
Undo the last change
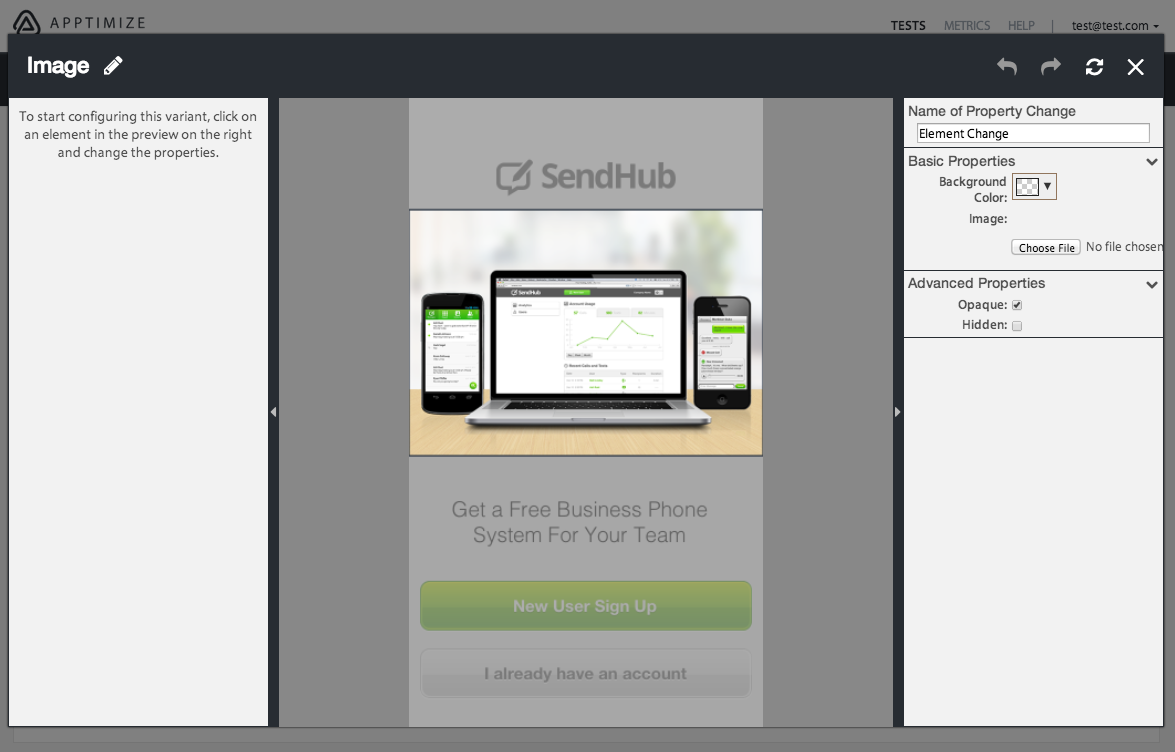[1007, 67]
